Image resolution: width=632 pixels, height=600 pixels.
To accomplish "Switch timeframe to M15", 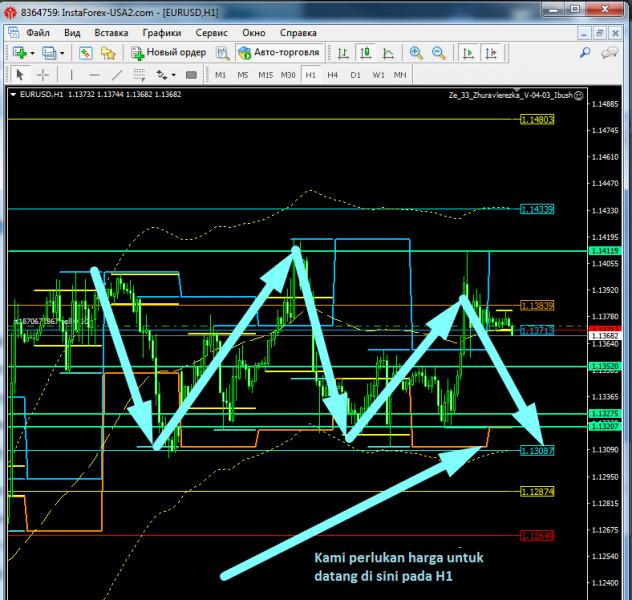I will coord(266,75).
